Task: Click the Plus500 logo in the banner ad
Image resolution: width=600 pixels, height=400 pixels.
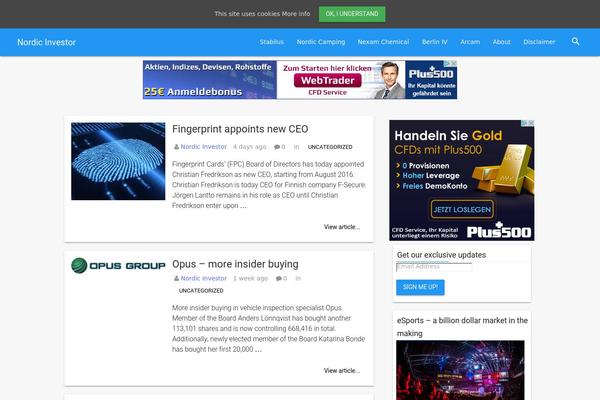Action: coord(431,73)
